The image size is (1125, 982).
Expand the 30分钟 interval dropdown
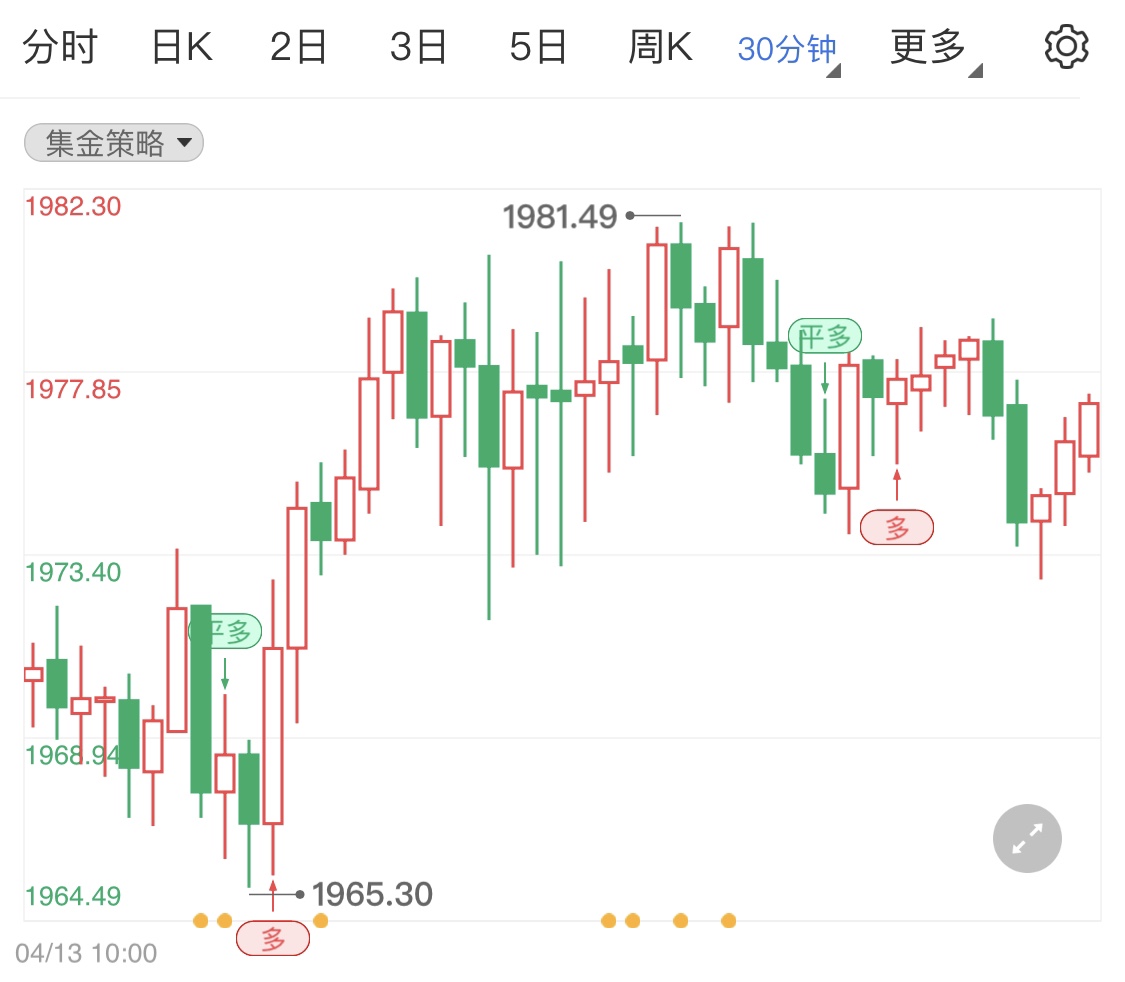coord(788,49)
